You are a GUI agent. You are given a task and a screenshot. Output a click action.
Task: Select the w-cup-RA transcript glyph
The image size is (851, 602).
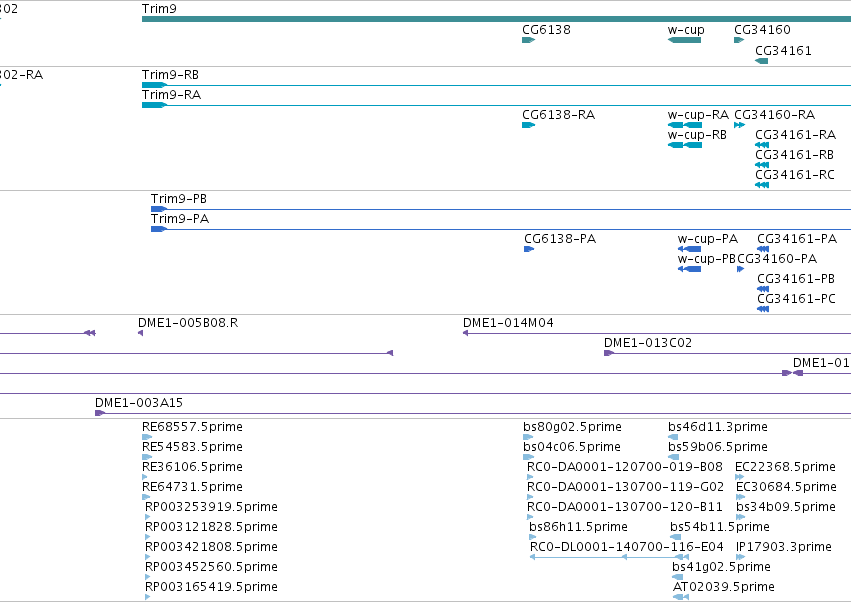pyautogui.click(x=685, y=125)
